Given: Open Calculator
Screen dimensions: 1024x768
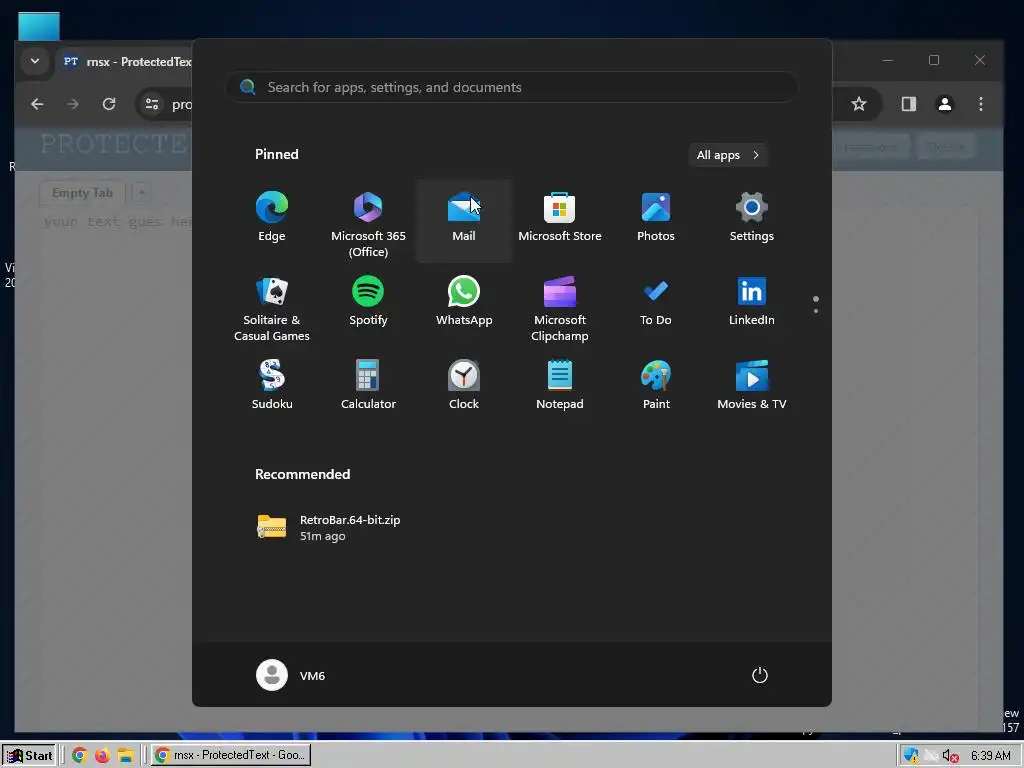Looking at the screenshot, I should [x=368, y=387].
